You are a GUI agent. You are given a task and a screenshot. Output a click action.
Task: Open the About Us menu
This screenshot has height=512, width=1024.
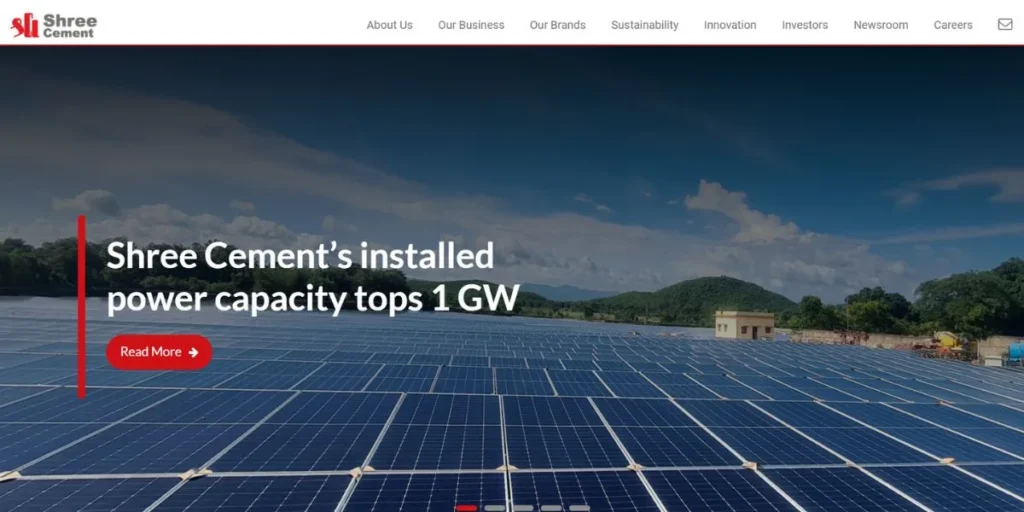389,25
